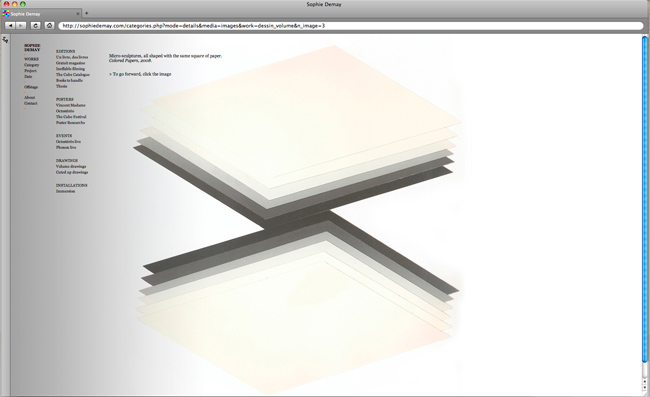The image size is (650, 397).
Task: Open the home page via house icon
Action: pos(49,26)
